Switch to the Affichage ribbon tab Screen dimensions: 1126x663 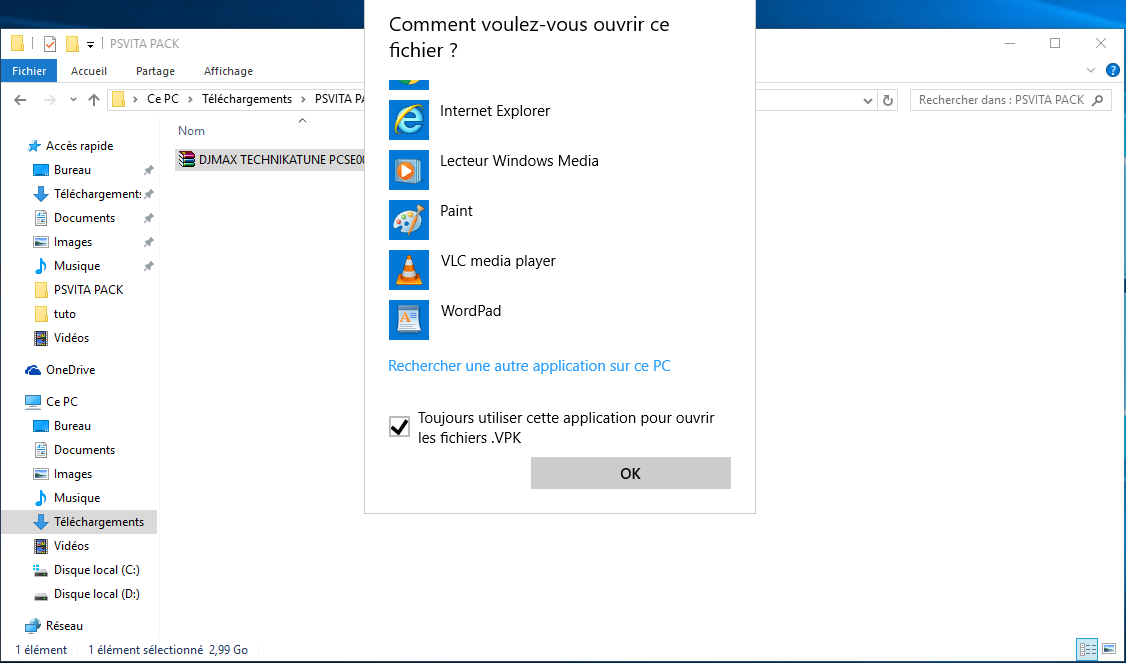coord(228,71)
